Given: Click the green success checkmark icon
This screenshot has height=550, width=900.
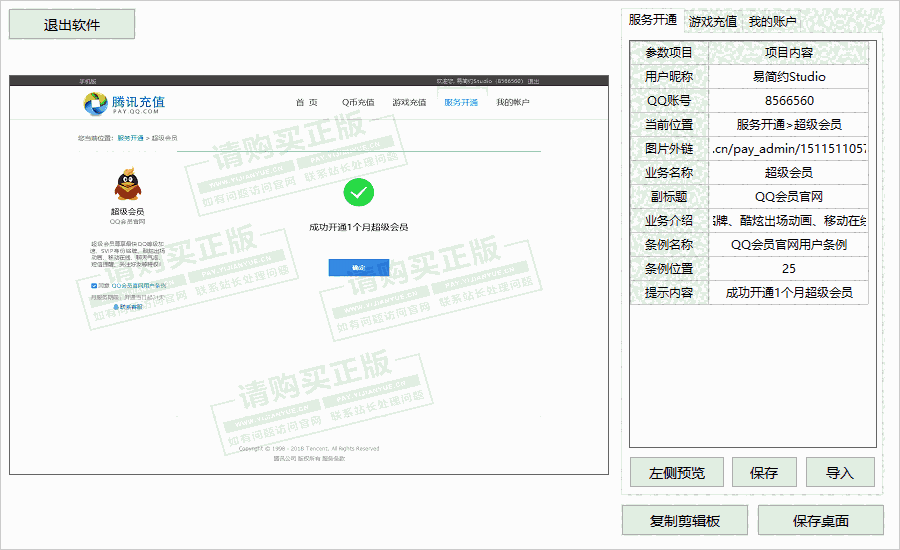Looking at the screenshot, I should click(359, 192).
